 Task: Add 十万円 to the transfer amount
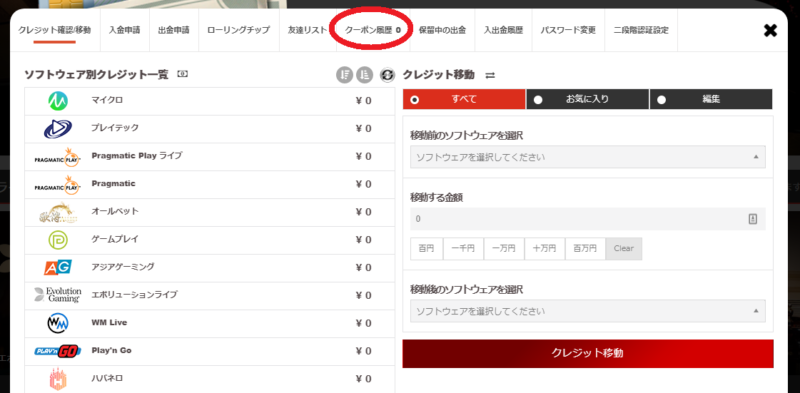[544, 249]
